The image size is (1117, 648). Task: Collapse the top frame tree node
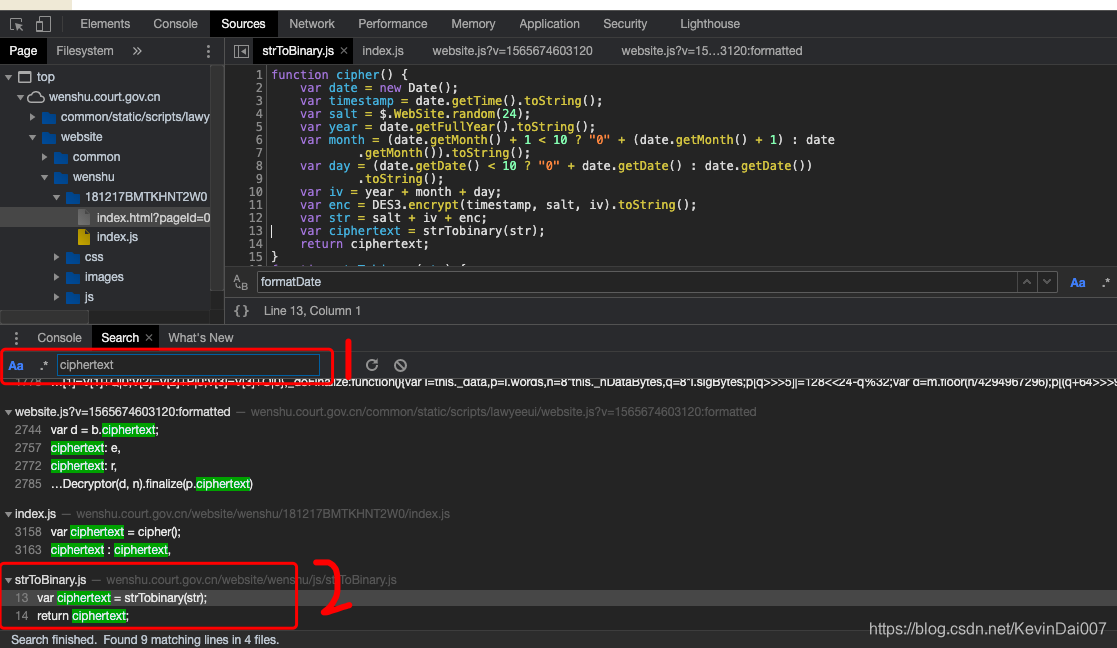9,77
